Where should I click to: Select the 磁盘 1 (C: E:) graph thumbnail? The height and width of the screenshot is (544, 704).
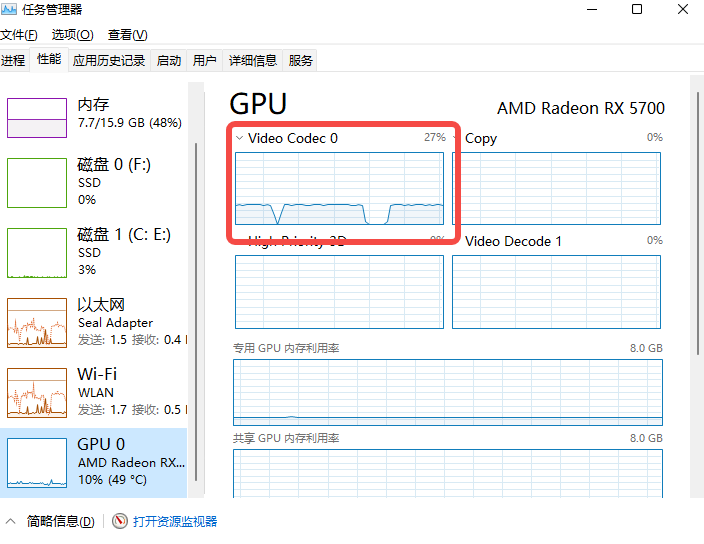pyautogui.click(x=36, y=252)
